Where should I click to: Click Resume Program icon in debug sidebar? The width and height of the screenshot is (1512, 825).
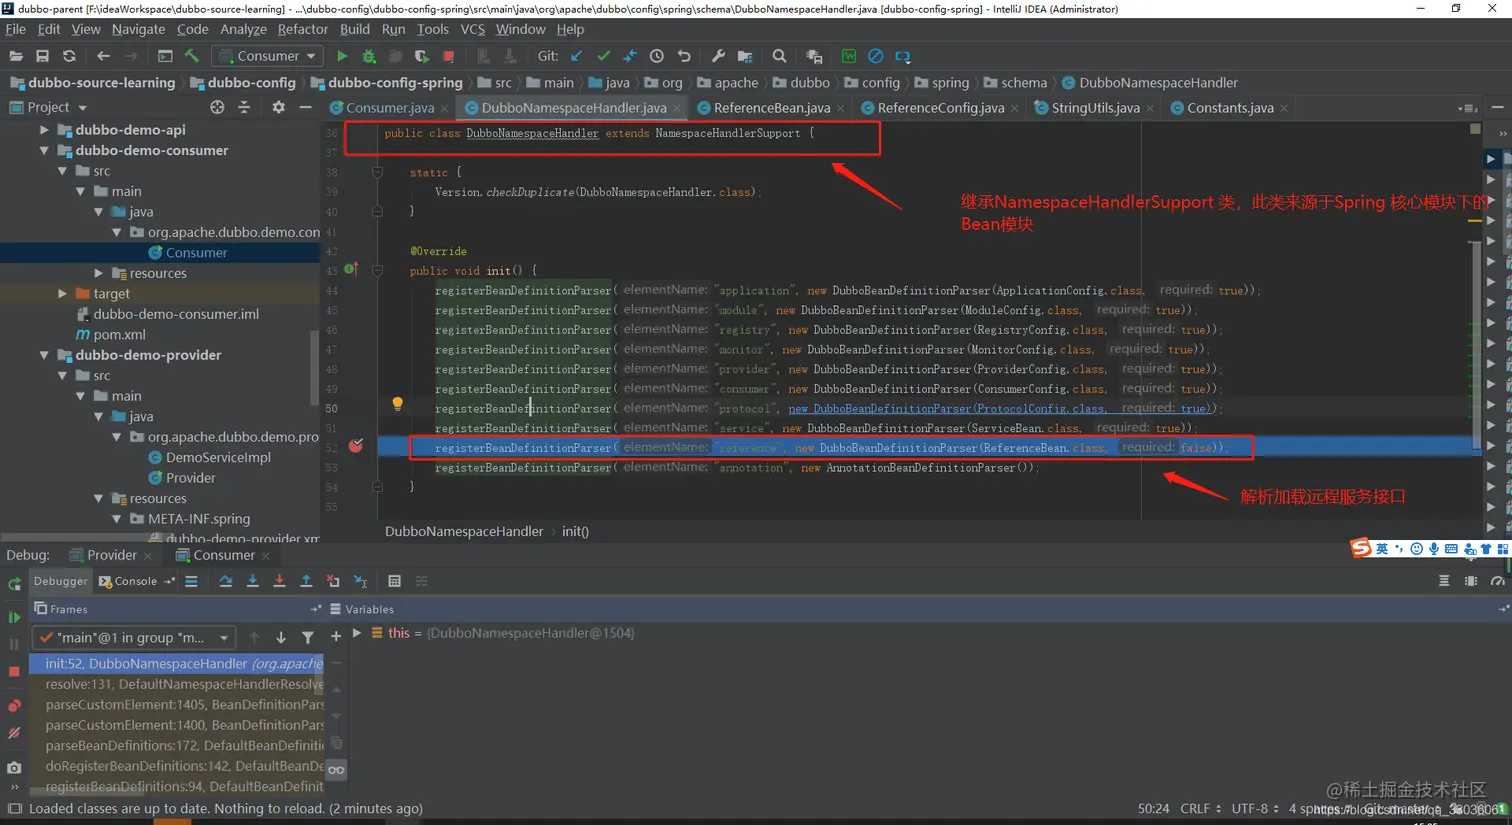14,617
